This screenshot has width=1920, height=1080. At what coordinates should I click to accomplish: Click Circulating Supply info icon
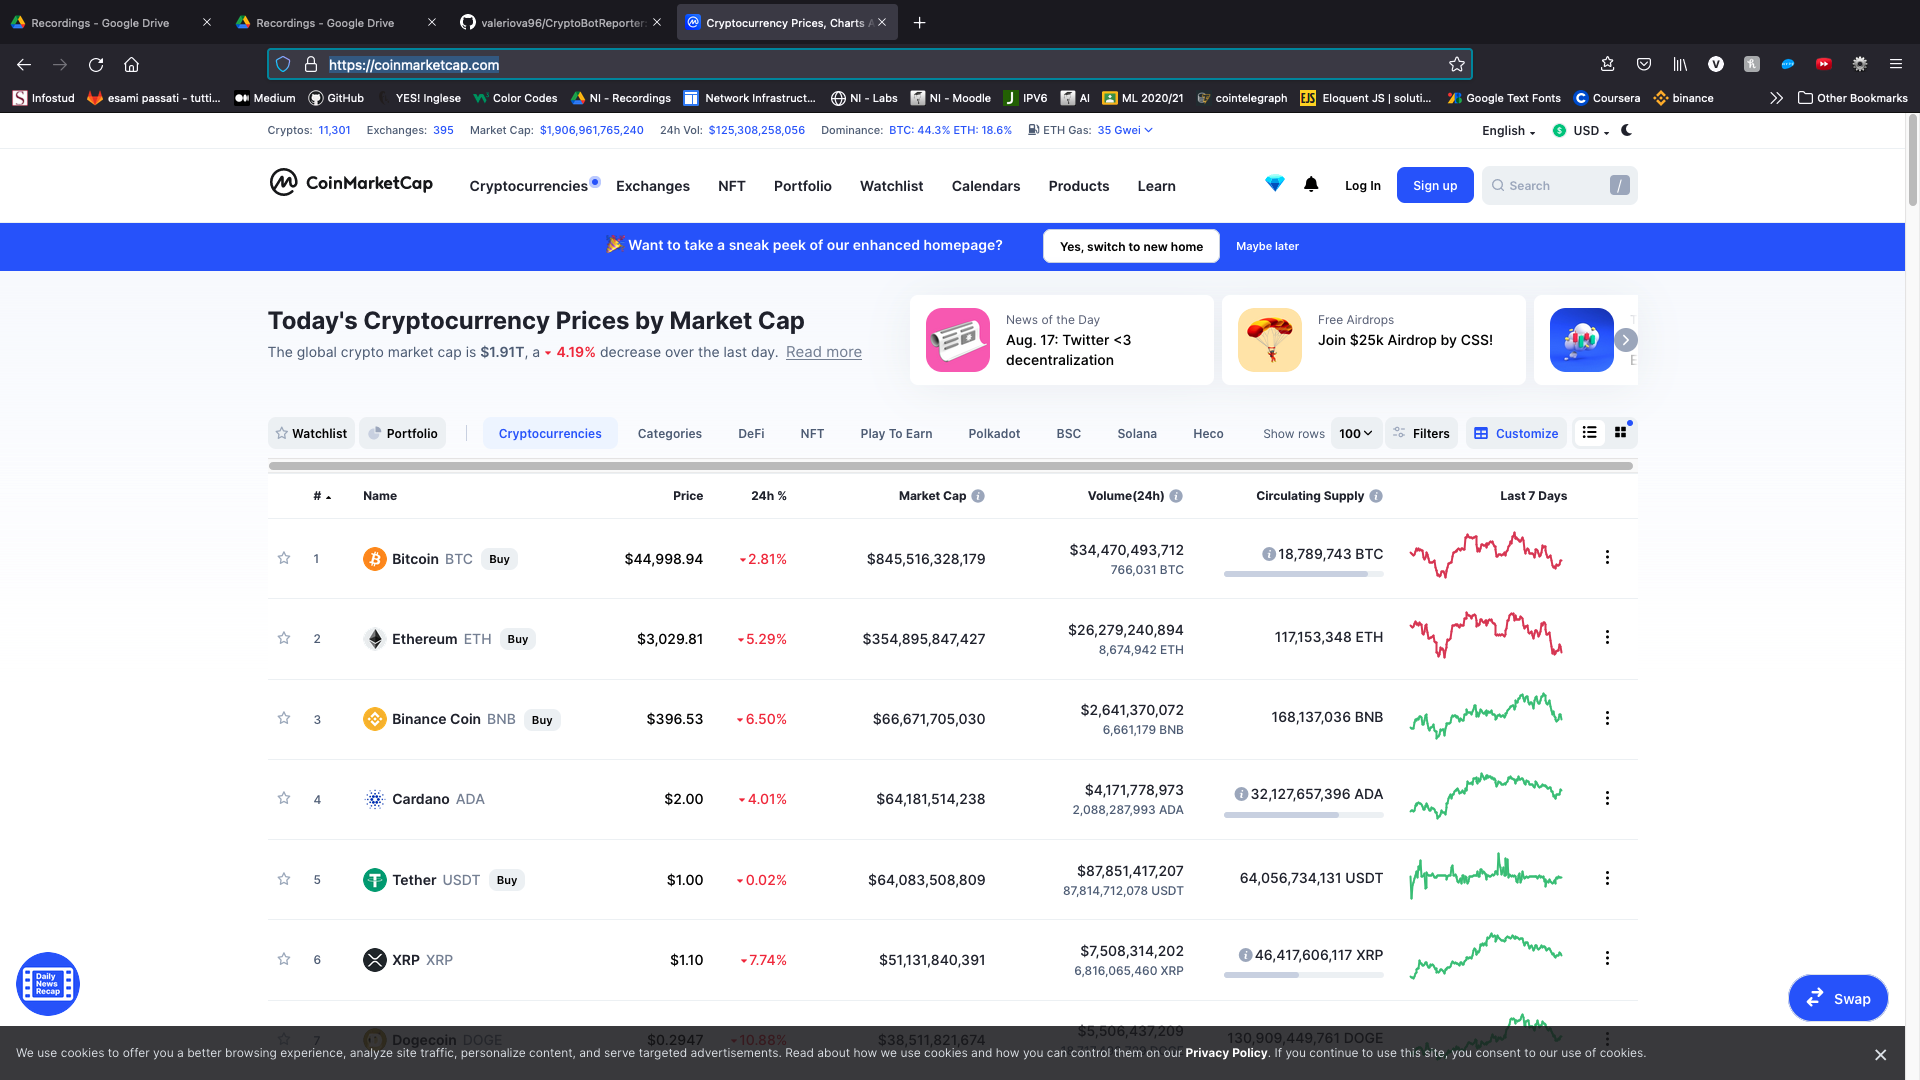(1376, 496)
